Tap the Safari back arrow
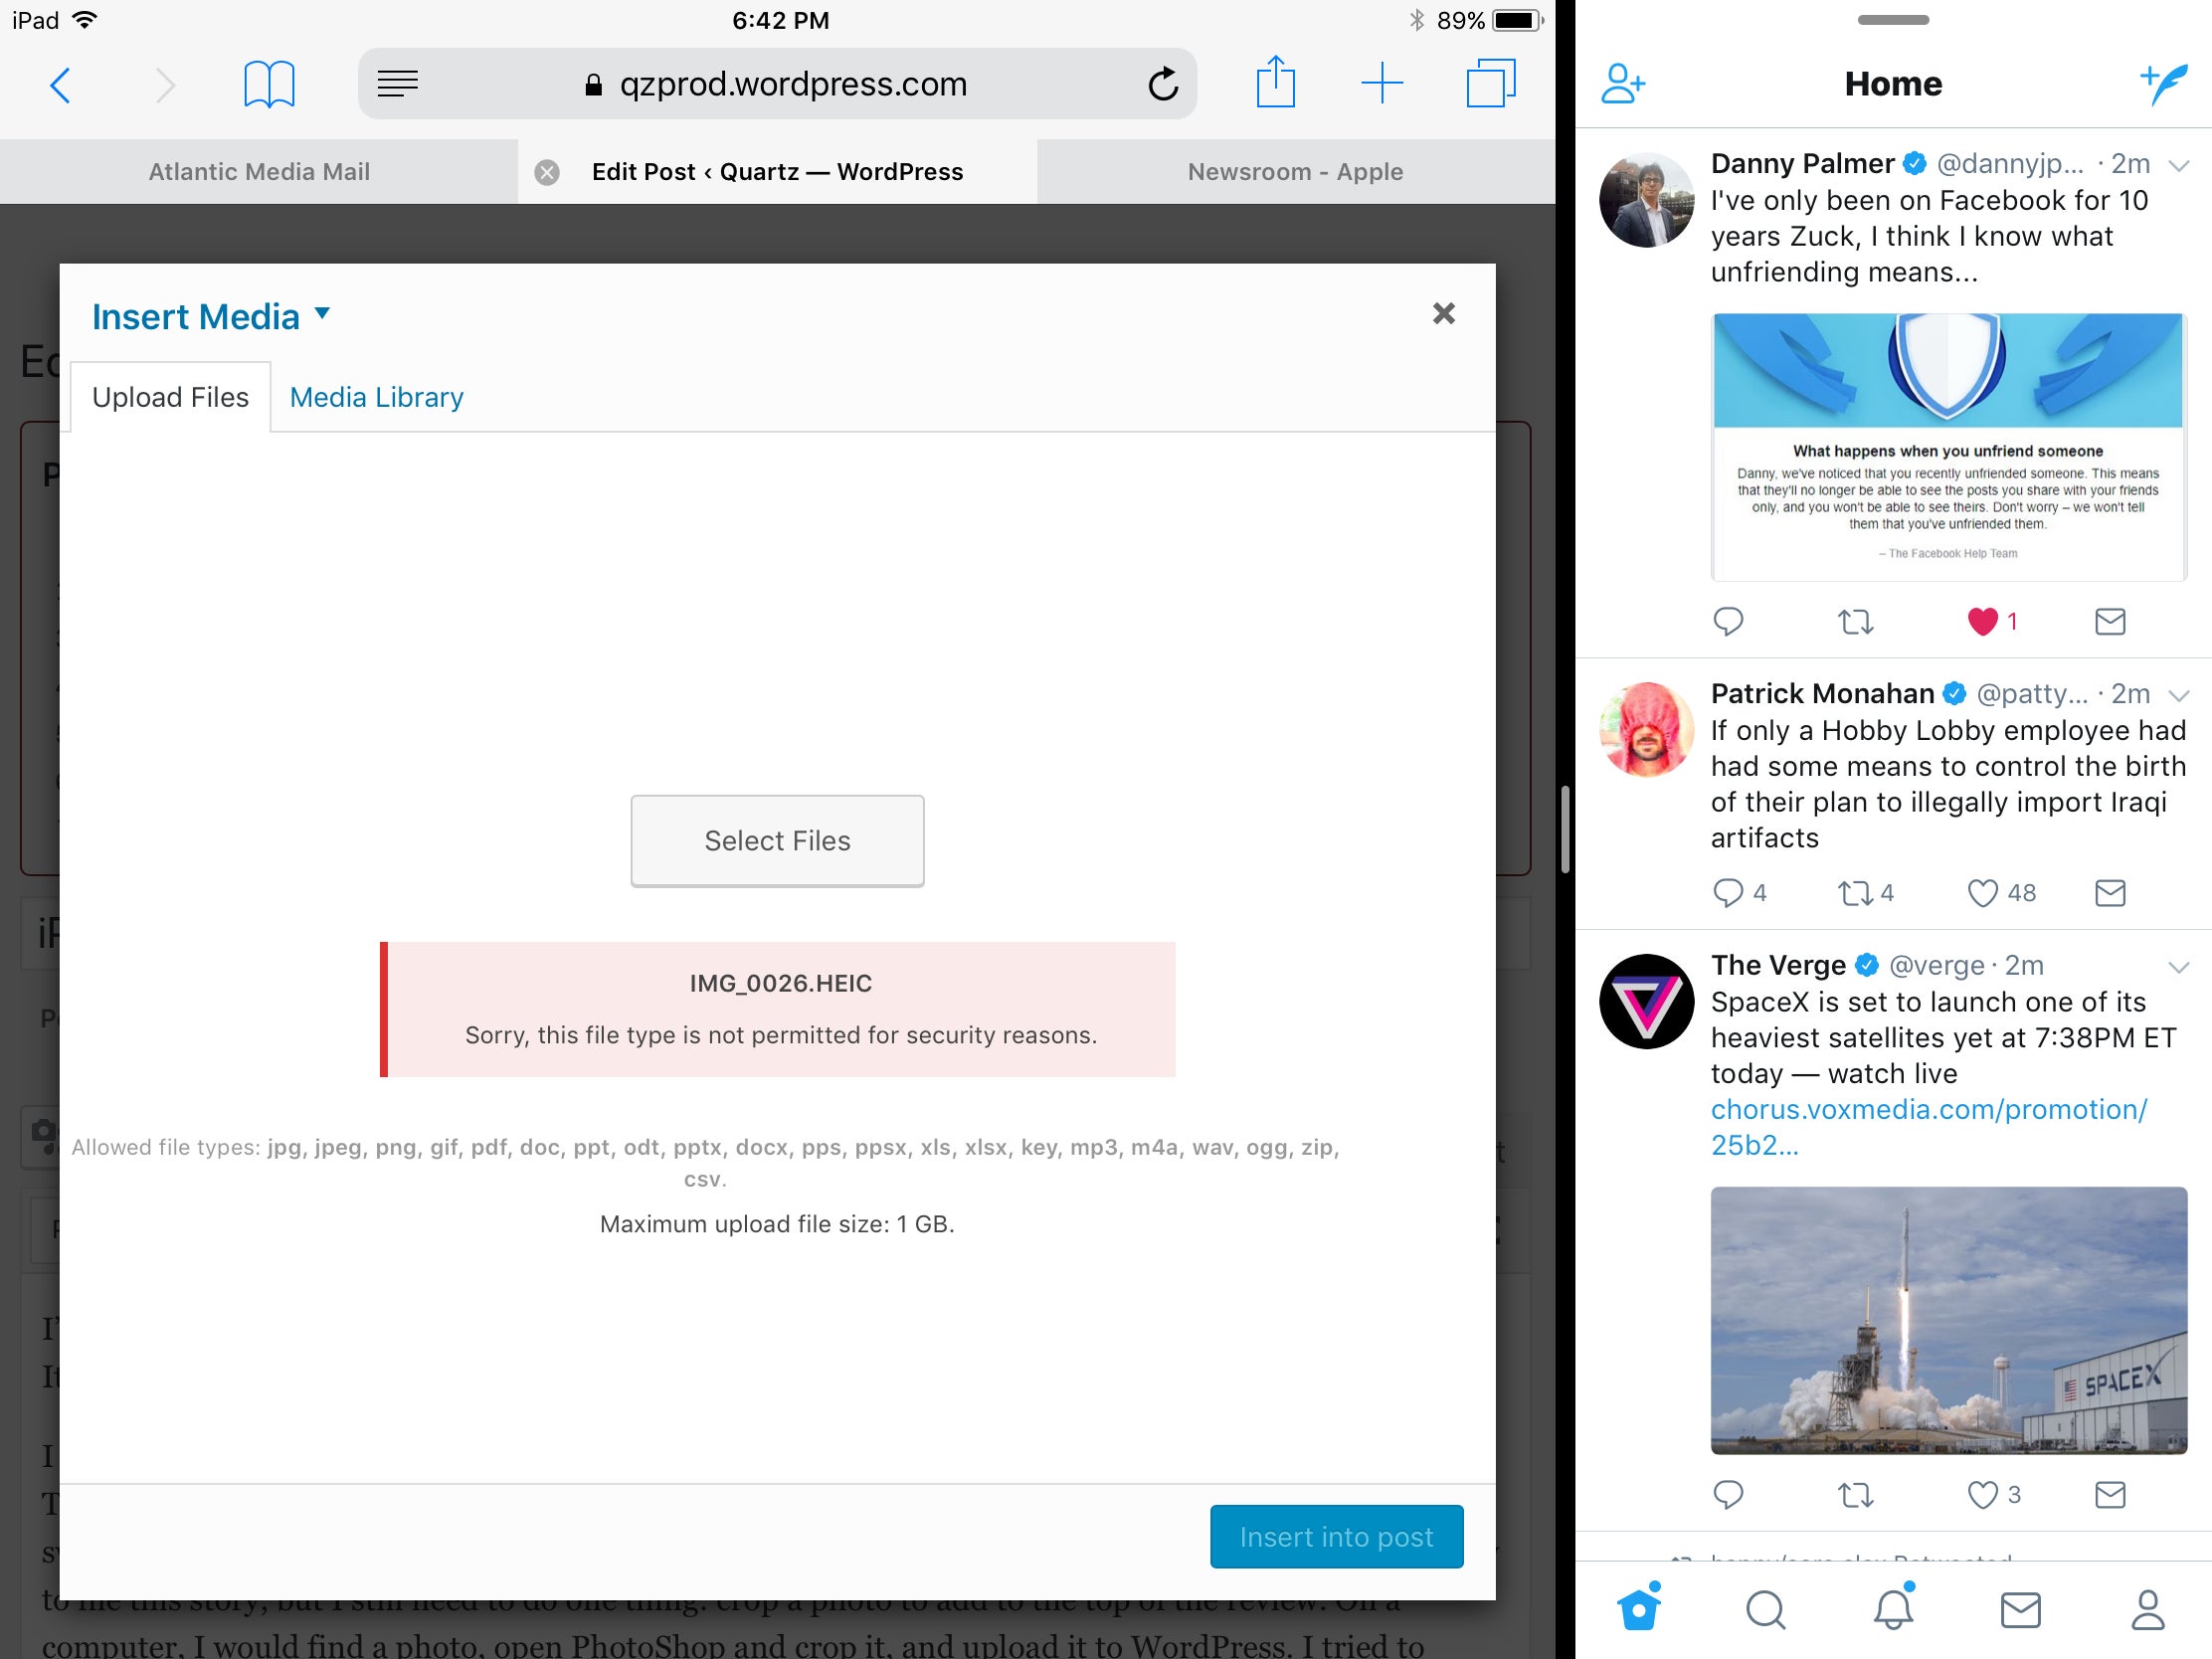 tap(61, 85)
